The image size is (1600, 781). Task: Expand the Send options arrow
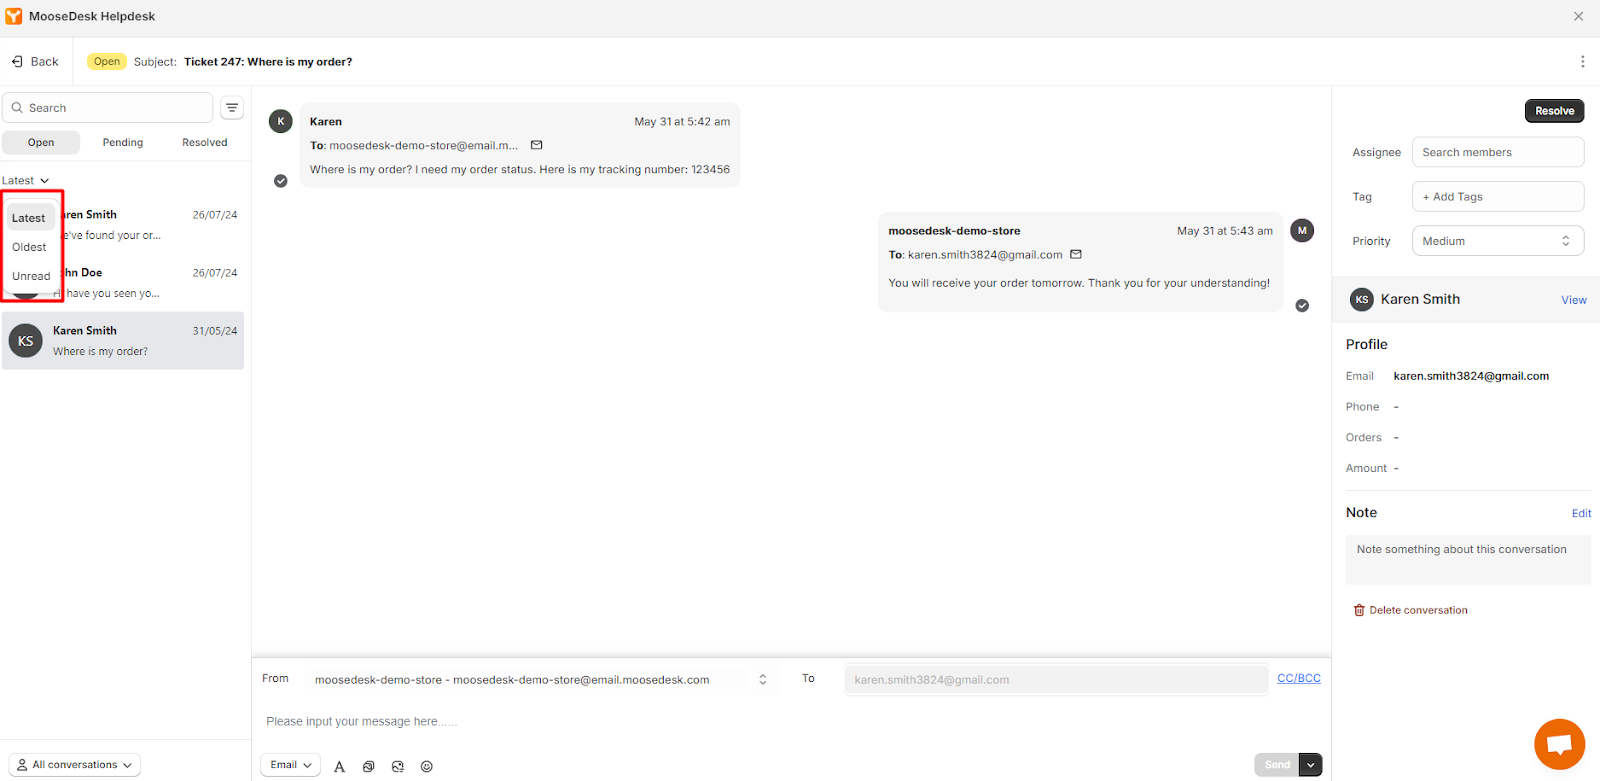click(x=1311, y=765)
